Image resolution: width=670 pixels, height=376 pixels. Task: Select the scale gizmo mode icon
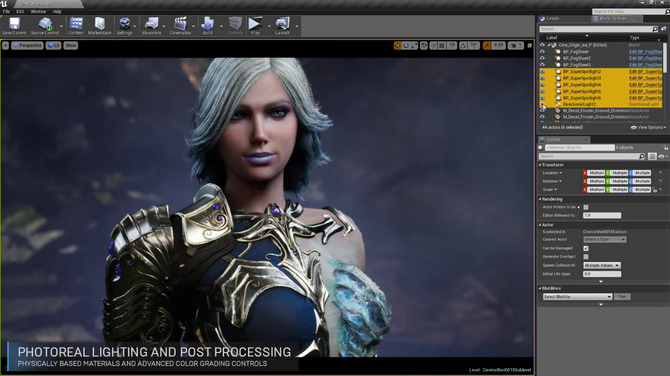(414, 45)
